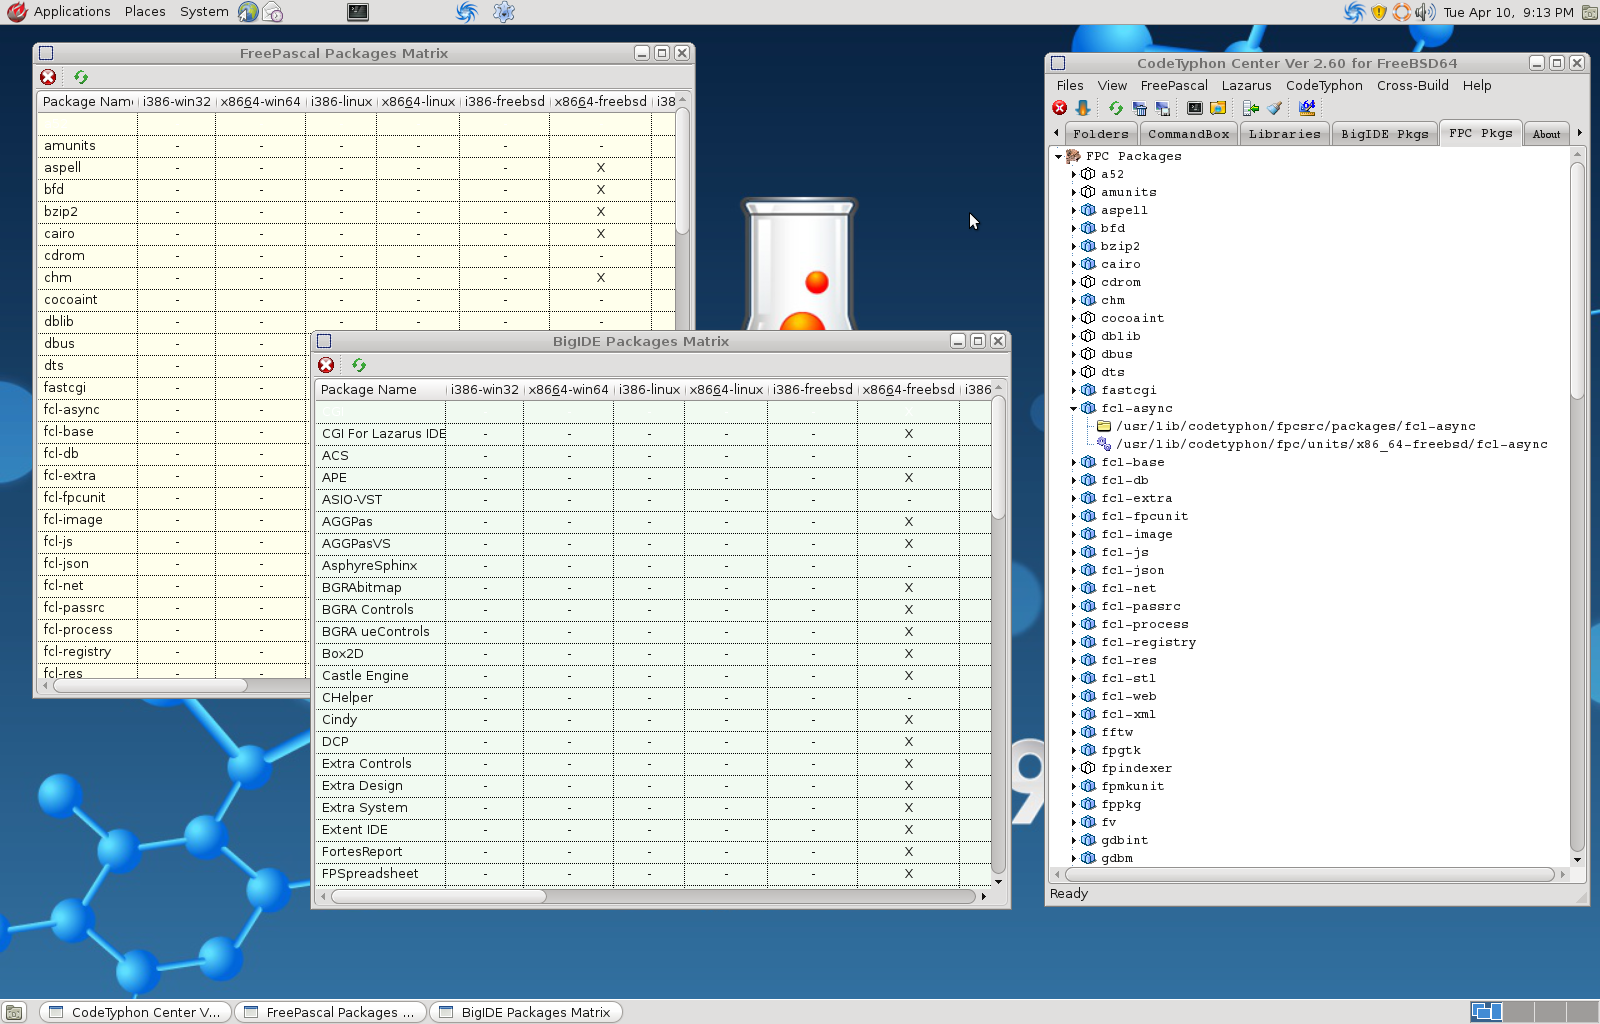
Task: Click the green-arrow import icon in CodeTyphon toolbar
Action: (1251, 108)
